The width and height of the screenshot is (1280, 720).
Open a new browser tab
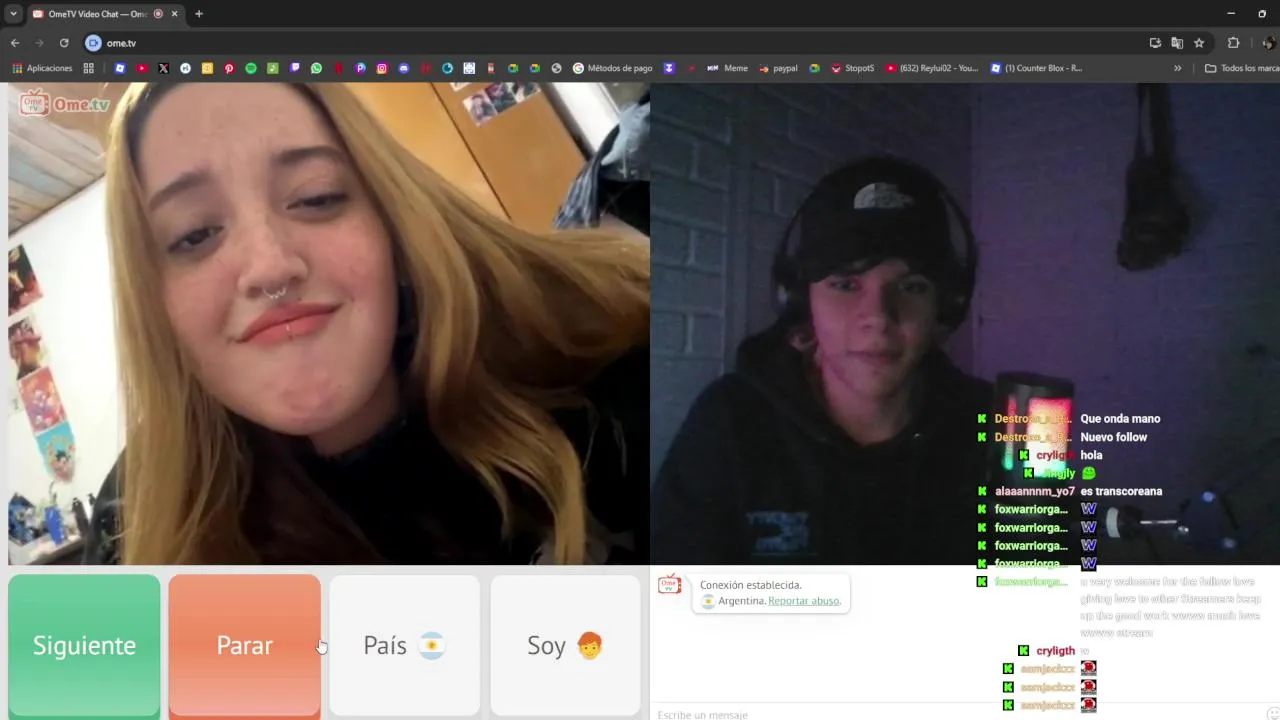tap(199, 14)
